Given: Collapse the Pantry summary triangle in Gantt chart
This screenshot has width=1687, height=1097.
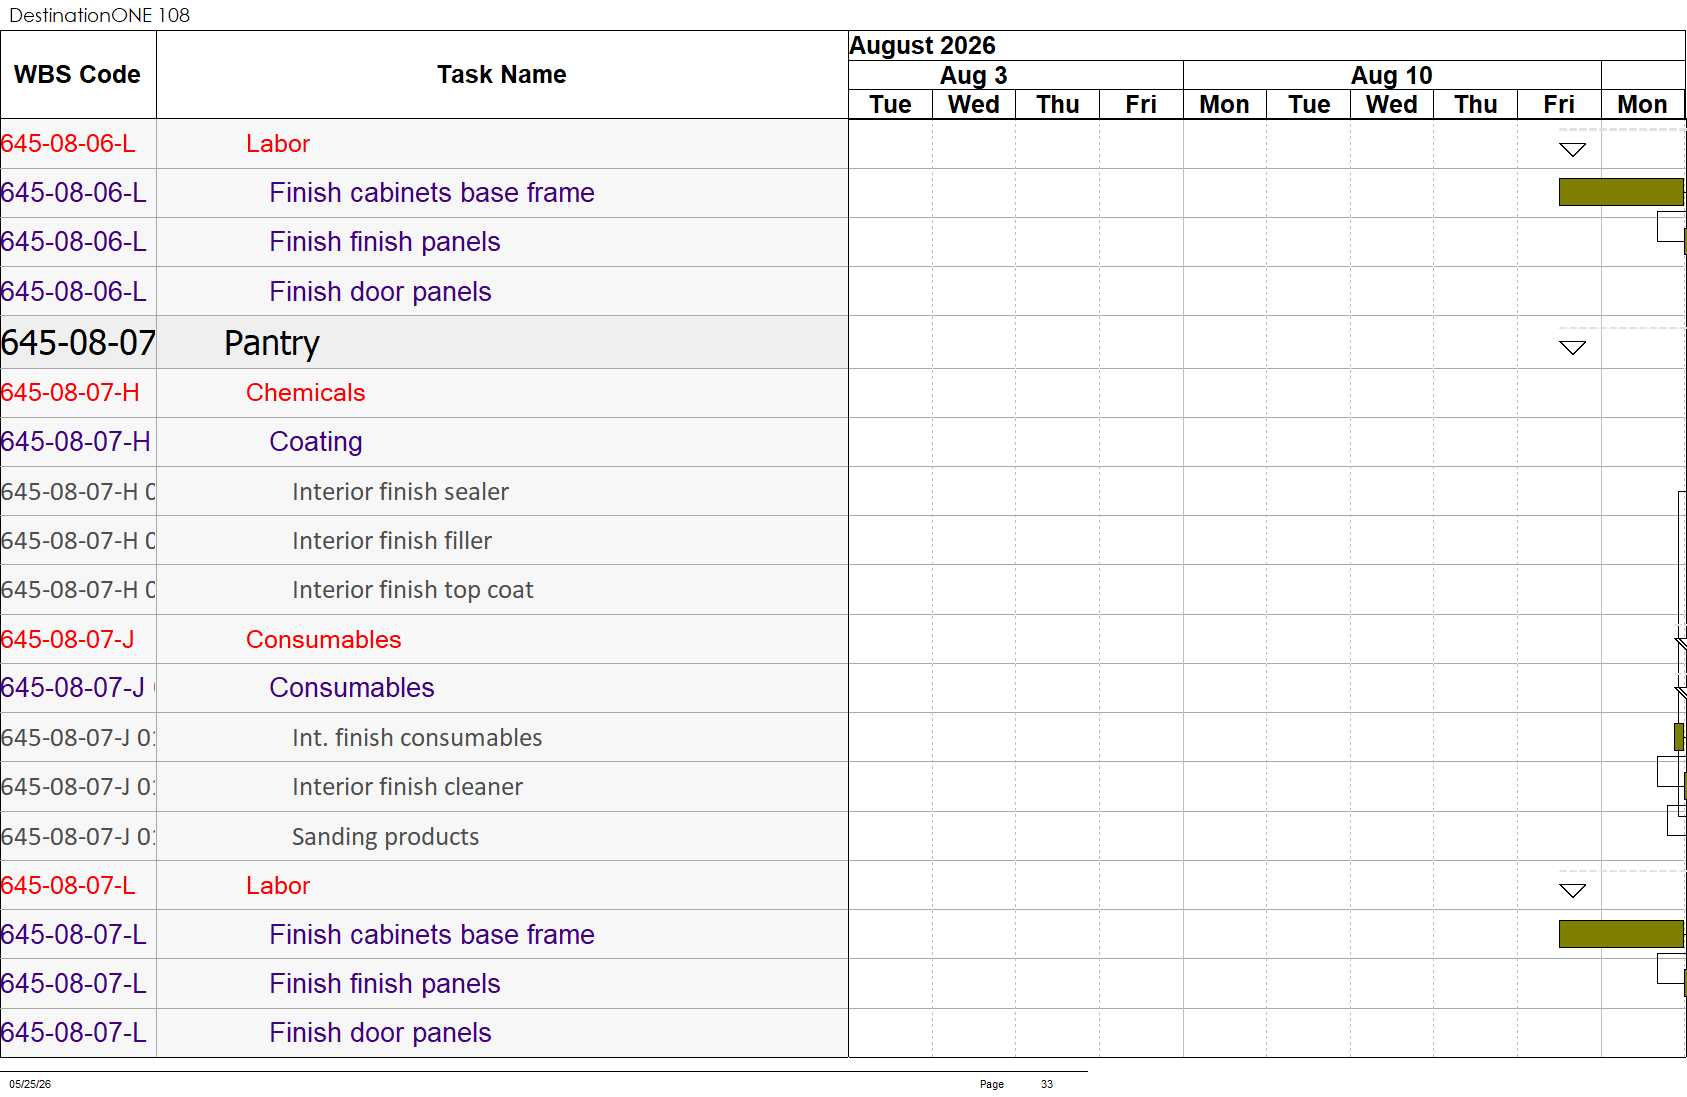Looking at the screenshot, I should pyautogui.click(x=1572, y=348).
